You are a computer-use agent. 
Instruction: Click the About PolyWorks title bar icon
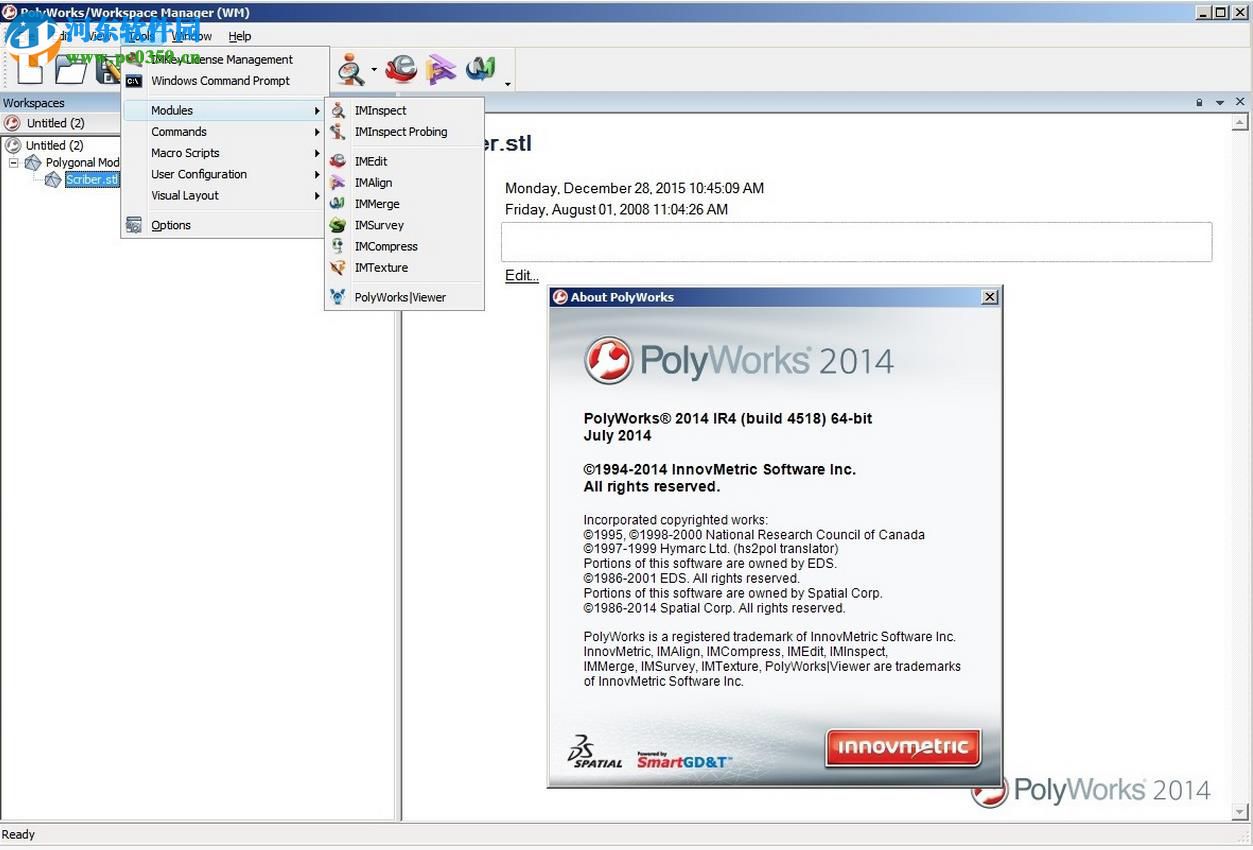pos(560,297)
